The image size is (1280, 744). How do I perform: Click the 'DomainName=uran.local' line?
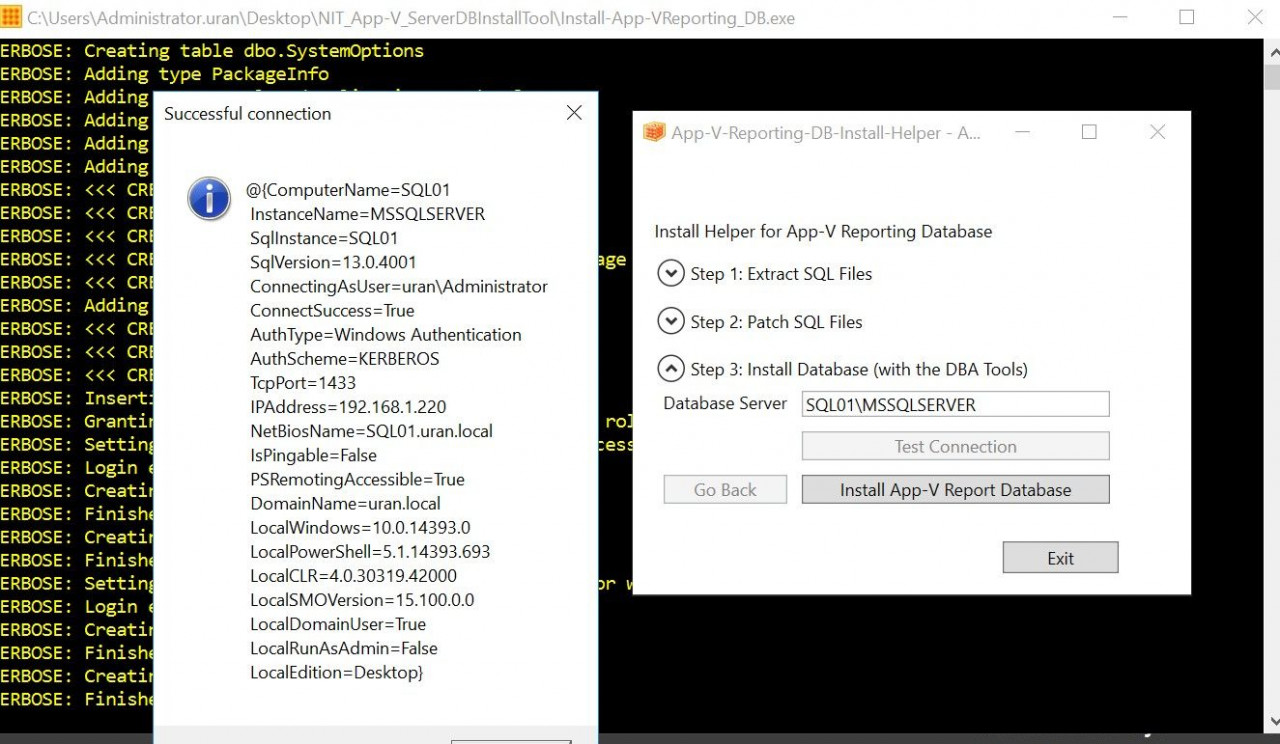point(345,503)
